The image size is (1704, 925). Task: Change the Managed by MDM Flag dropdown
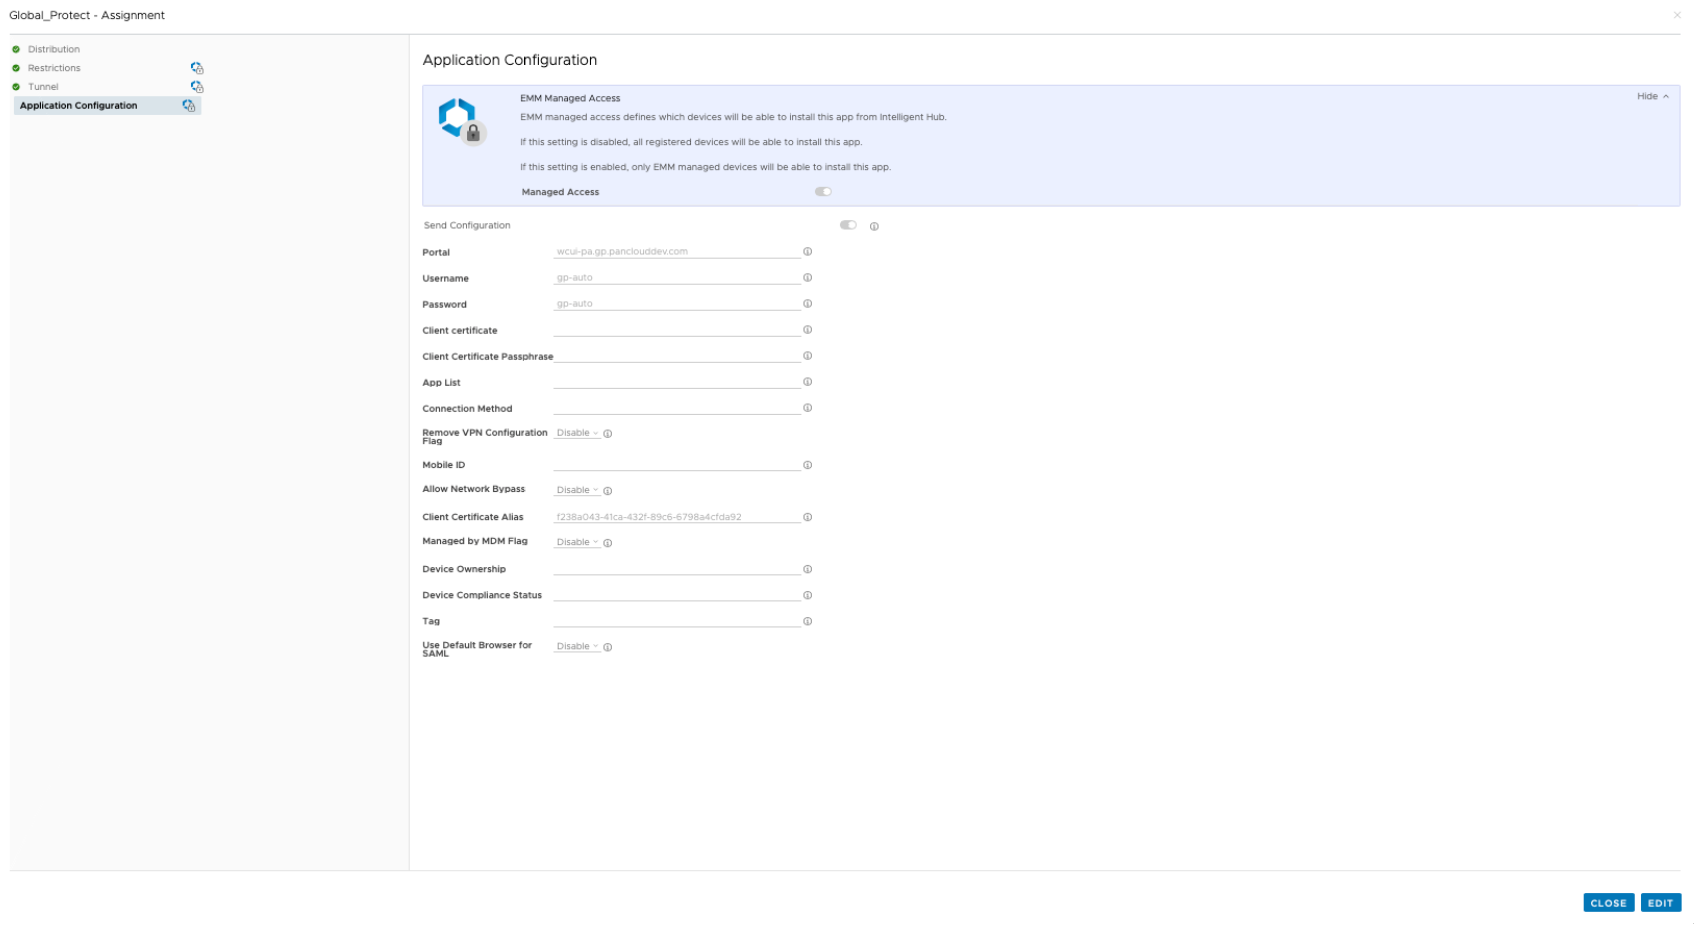(x=575, y=541)
